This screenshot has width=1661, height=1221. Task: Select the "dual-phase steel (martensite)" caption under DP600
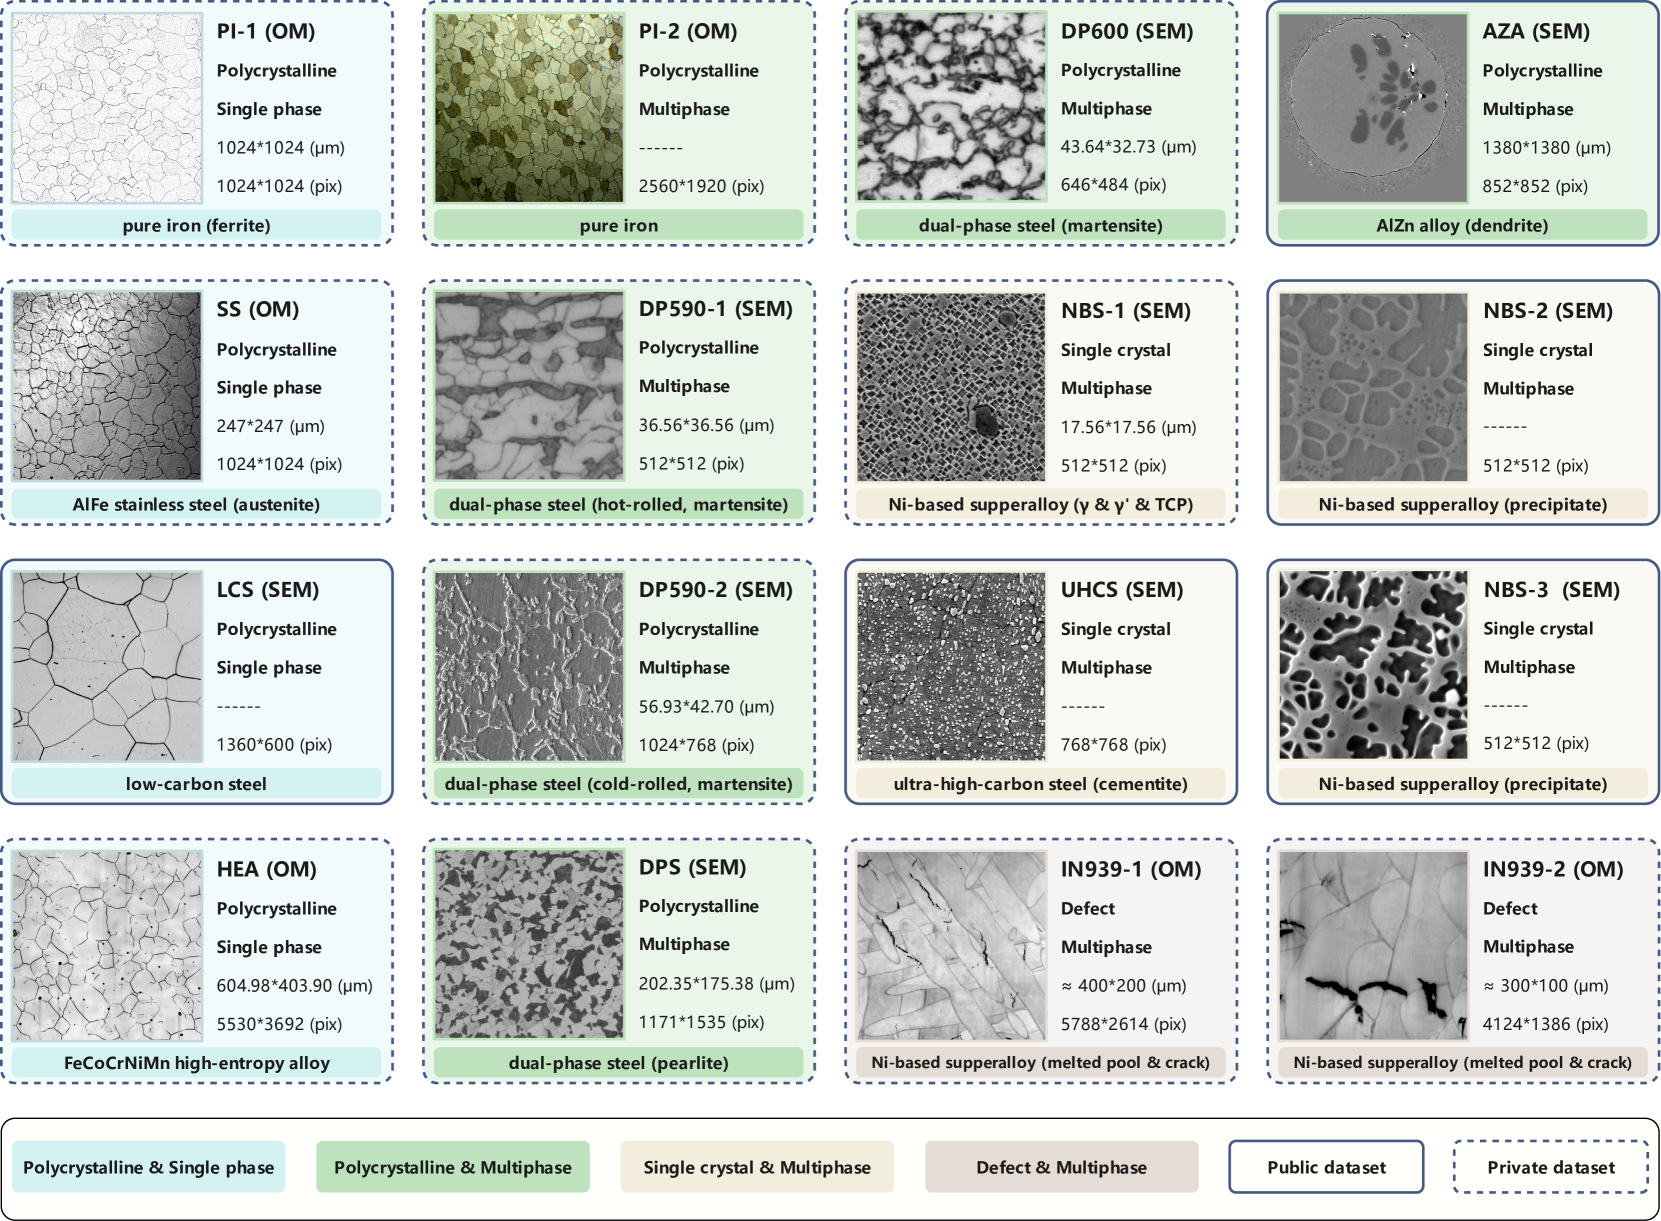pyautogui.click(x=1041, y=225)
